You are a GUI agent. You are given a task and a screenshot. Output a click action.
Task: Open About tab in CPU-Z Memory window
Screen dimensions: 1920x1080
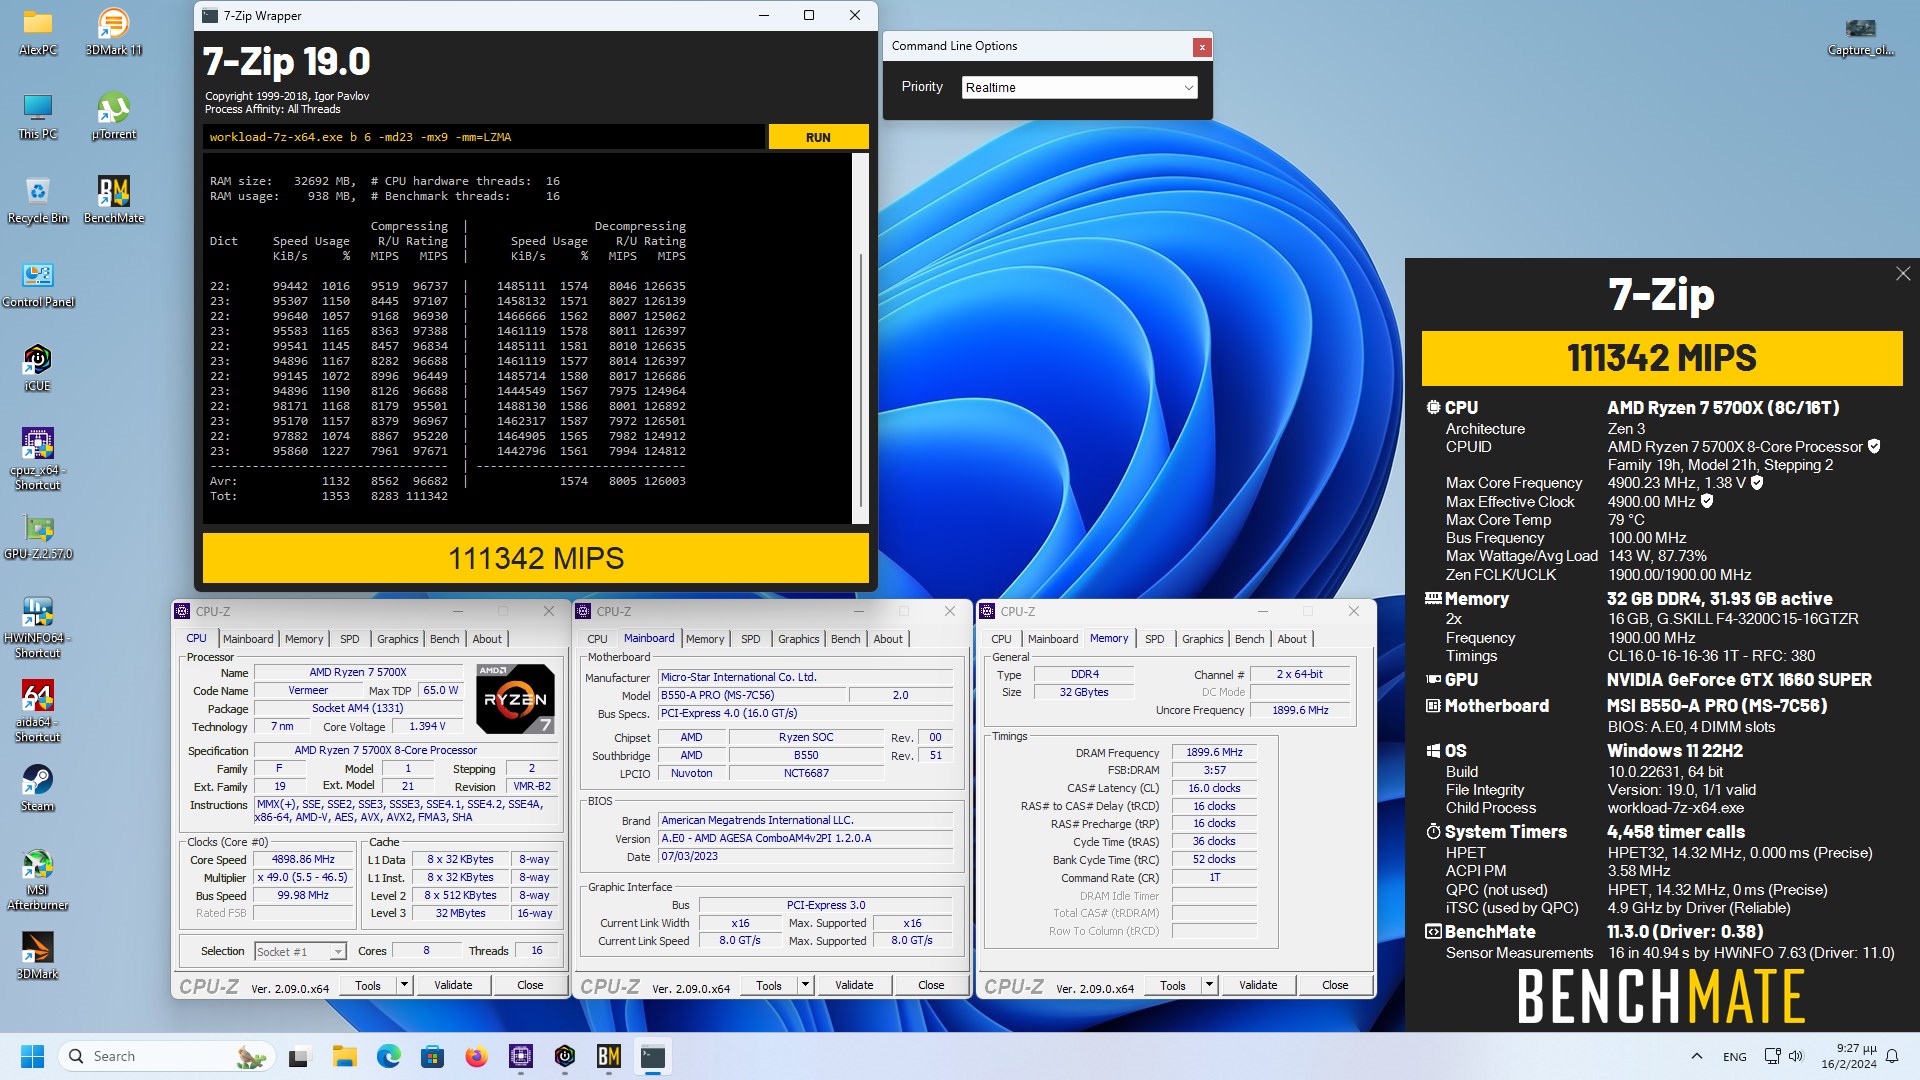pos(1292,639)
